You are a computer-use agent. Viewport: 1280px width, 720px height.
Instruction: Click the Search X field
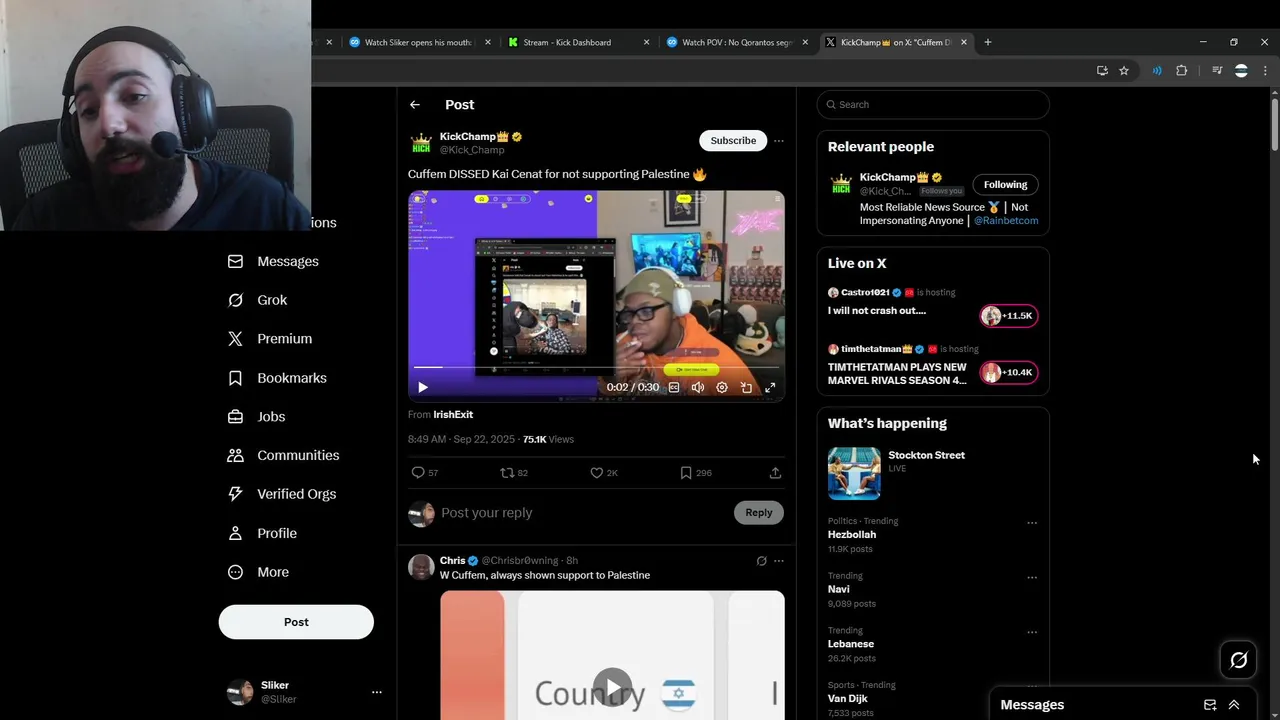[x=933, y=104]
